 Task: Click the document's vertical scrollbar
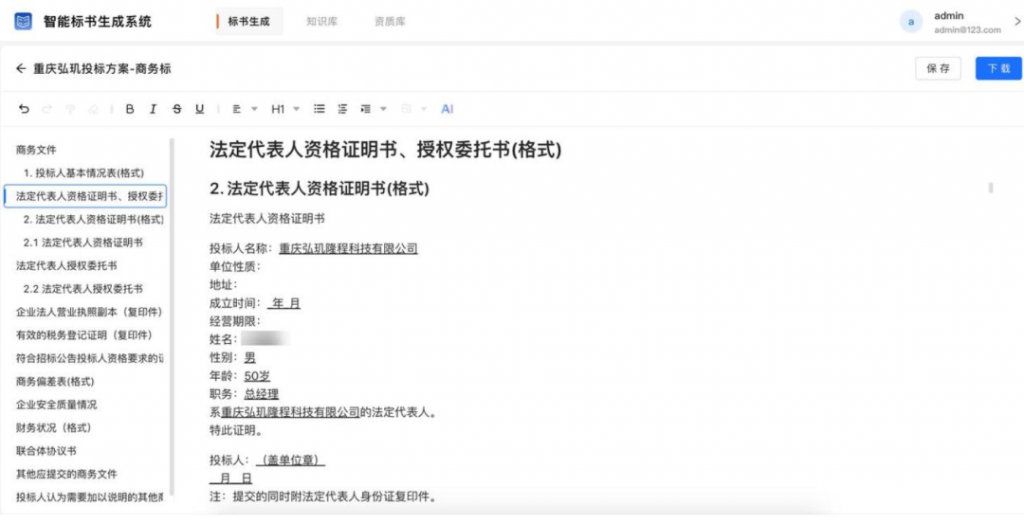990,188
